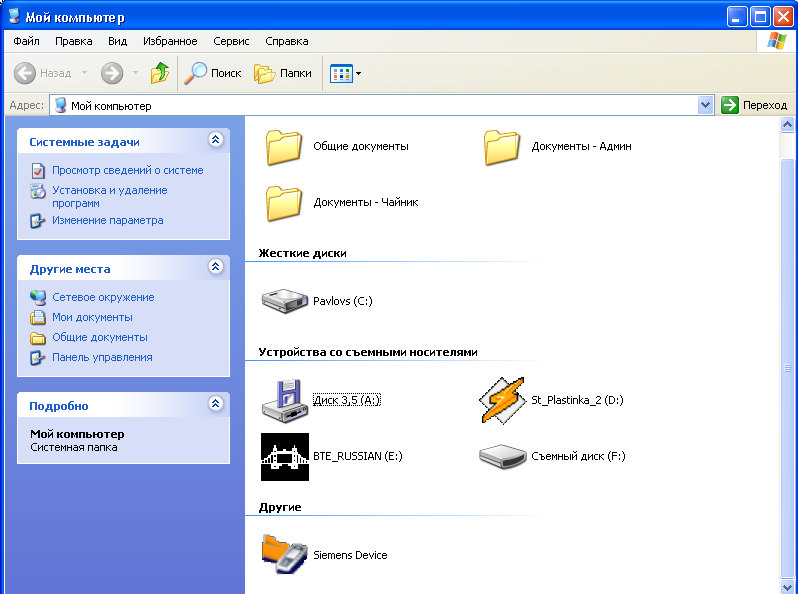Screen dimensions: 798x594
Task: Click the vertical scrollbar thumb
Action: pyautogui.click(x=787, y=367)
